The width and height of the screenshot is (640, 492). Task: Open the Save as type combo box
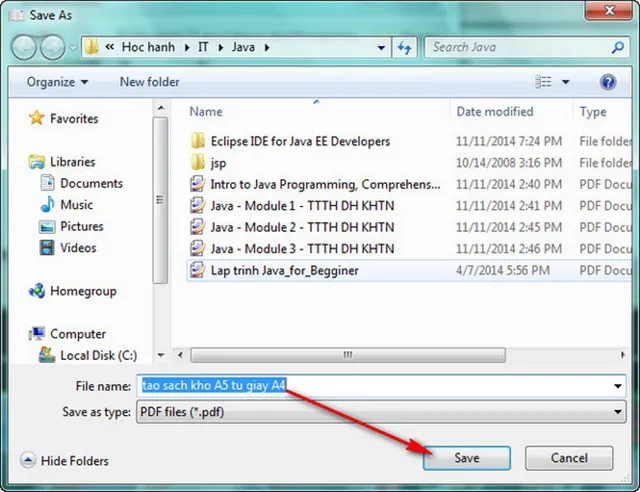[381, 412]
